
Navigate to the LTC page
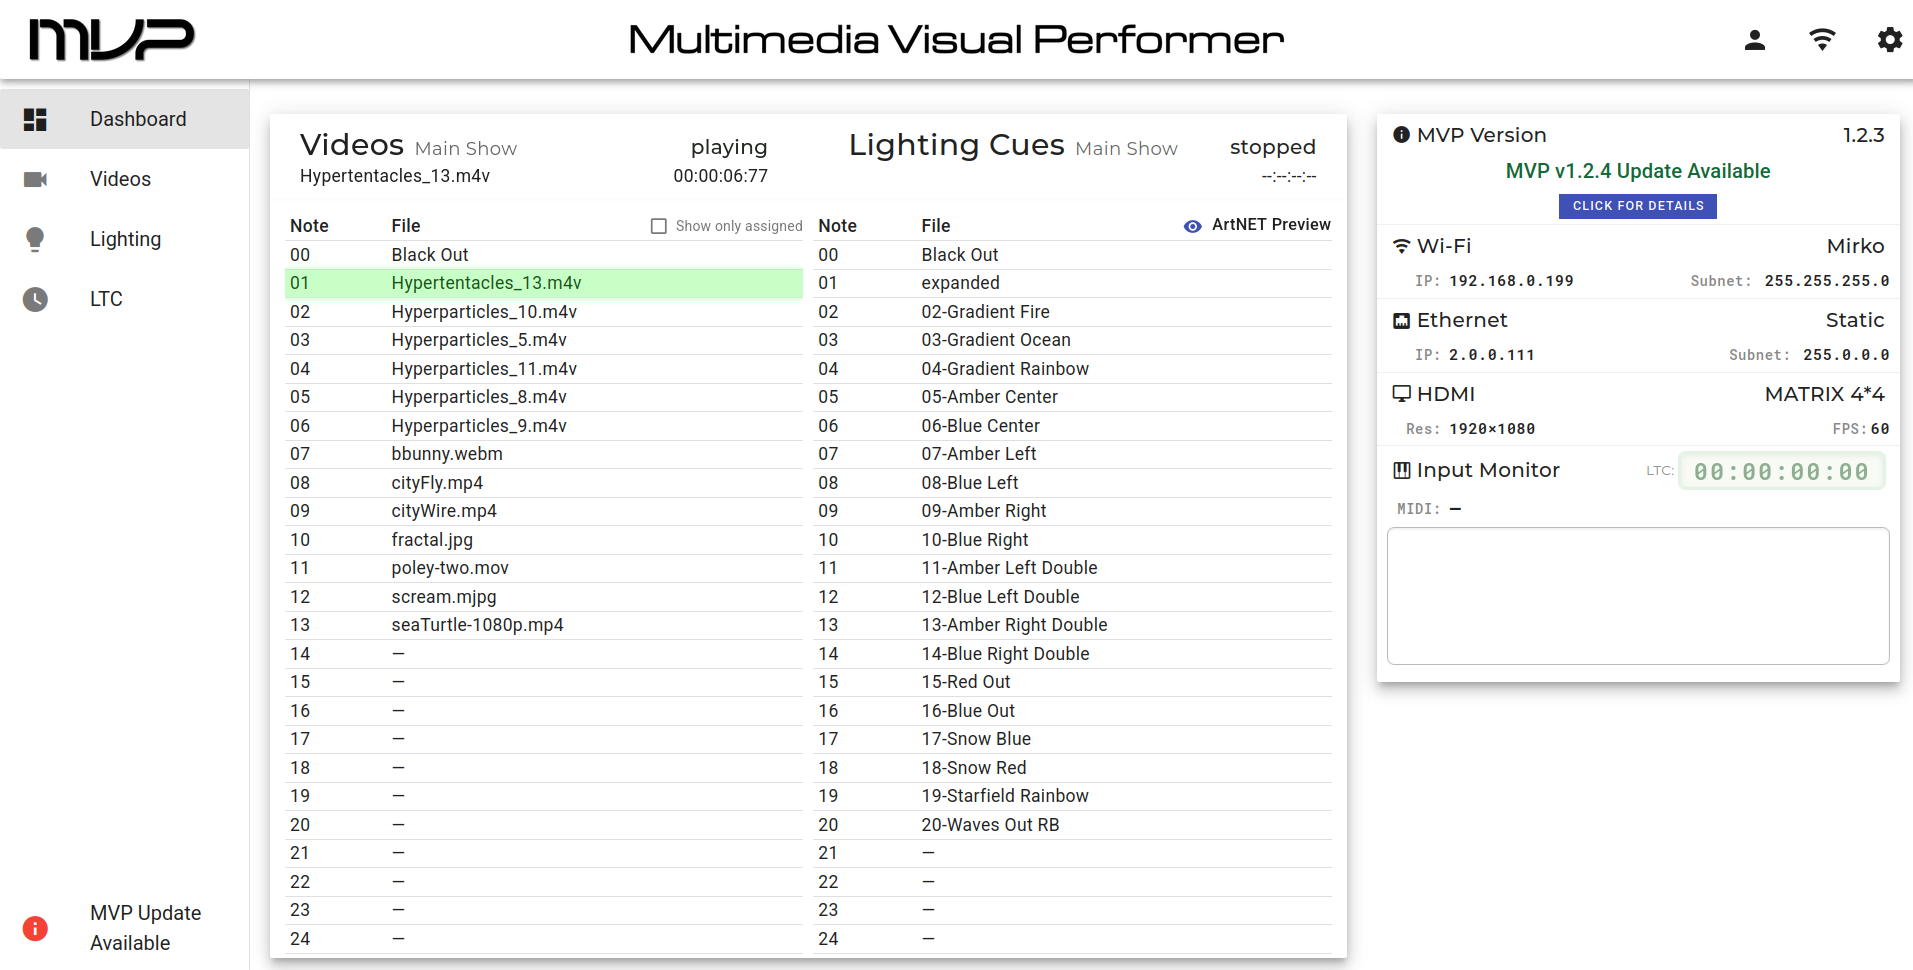tap(106, 299)
